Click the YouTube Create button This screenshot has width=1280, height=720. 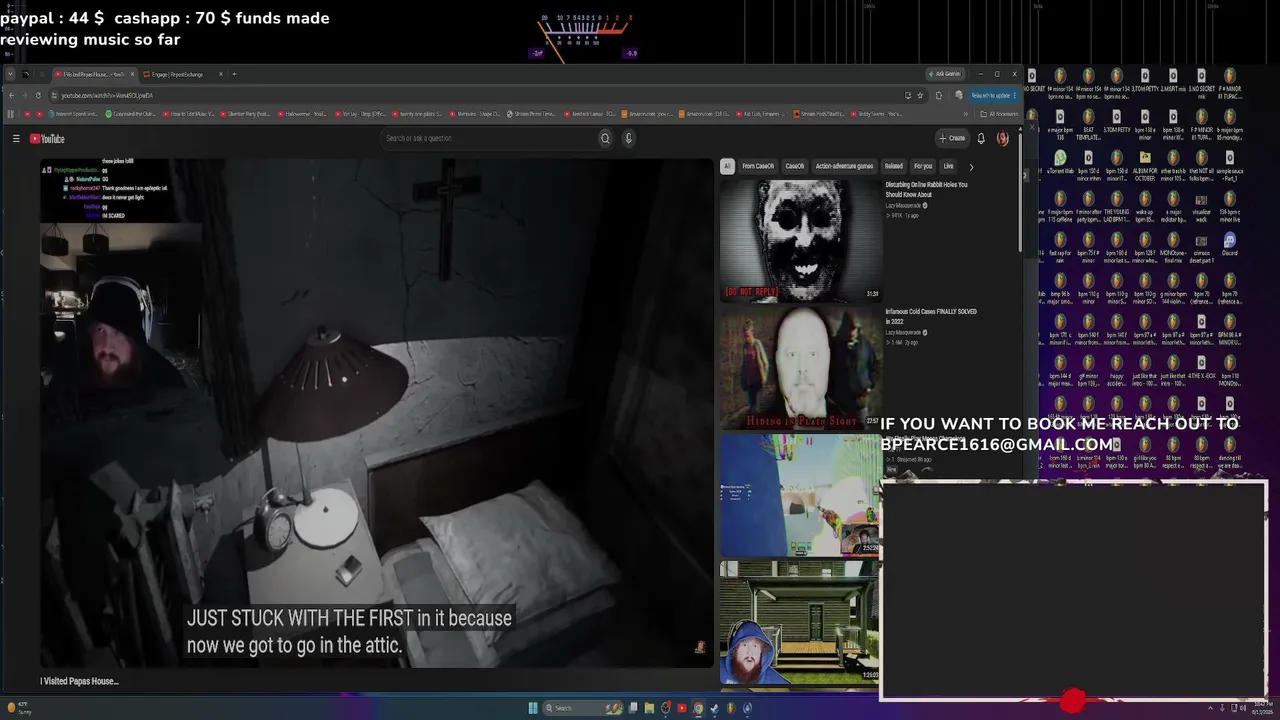tap(952, 138)
